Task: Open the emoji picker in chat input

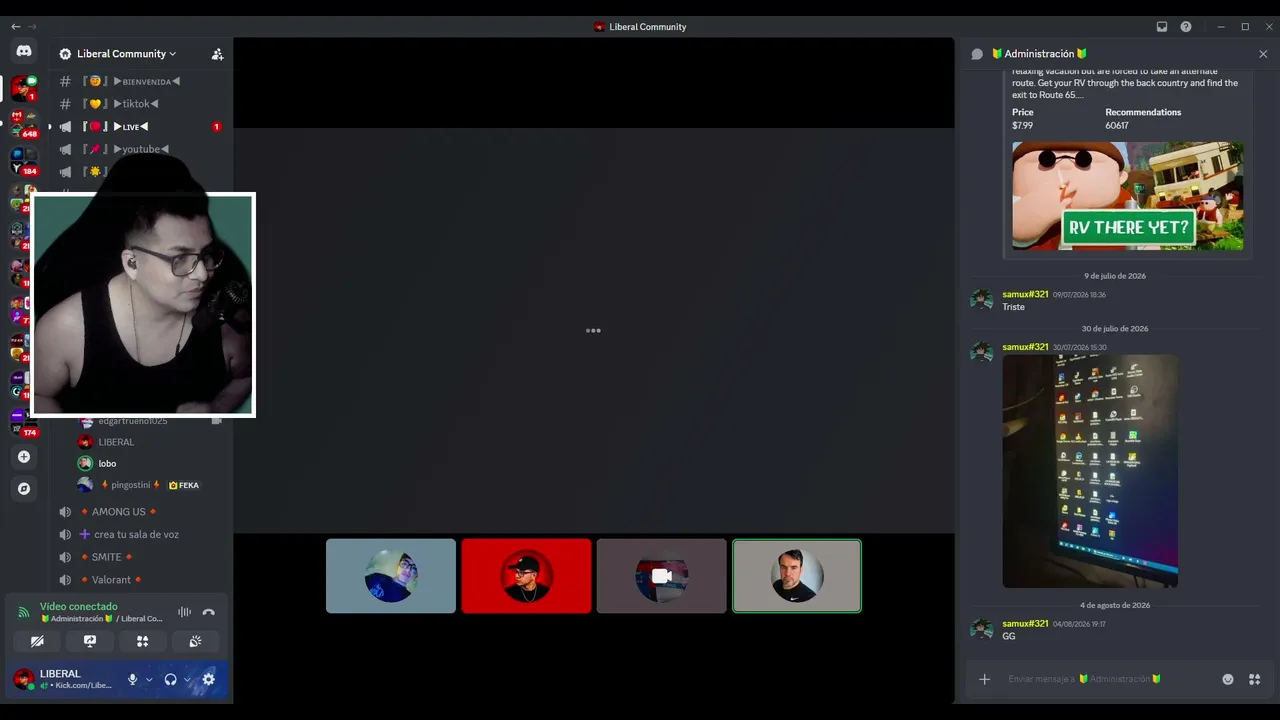Action: pos(1228,679)
